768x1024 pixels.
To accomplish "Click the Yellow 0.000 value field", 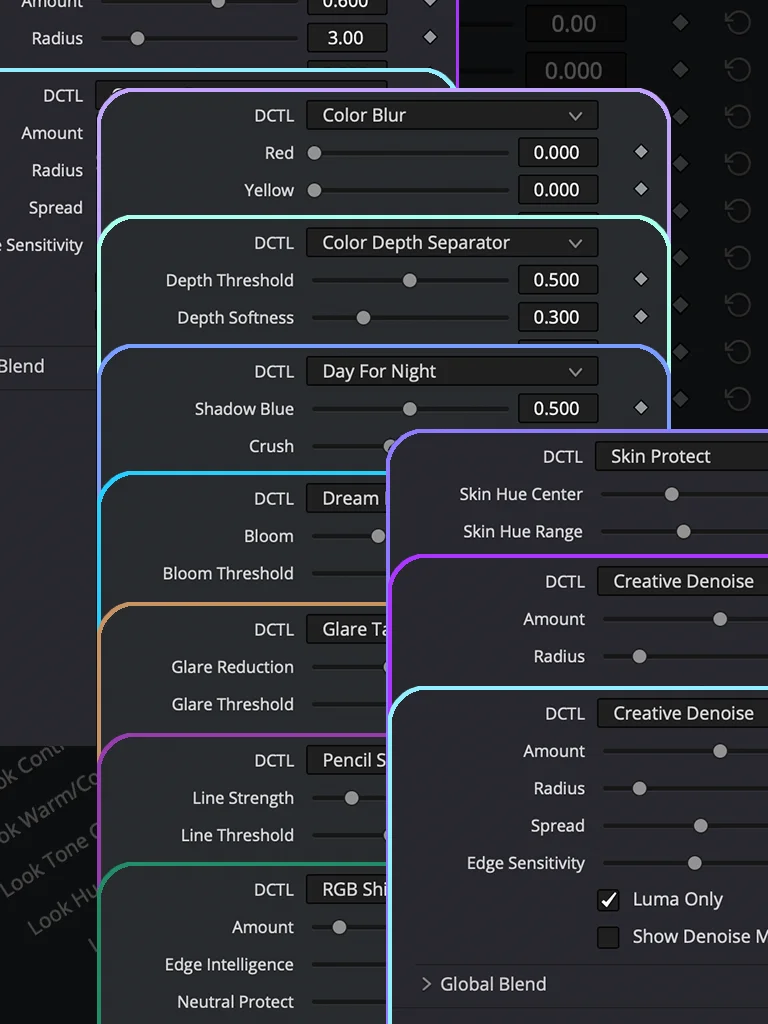I will point(558,189).
